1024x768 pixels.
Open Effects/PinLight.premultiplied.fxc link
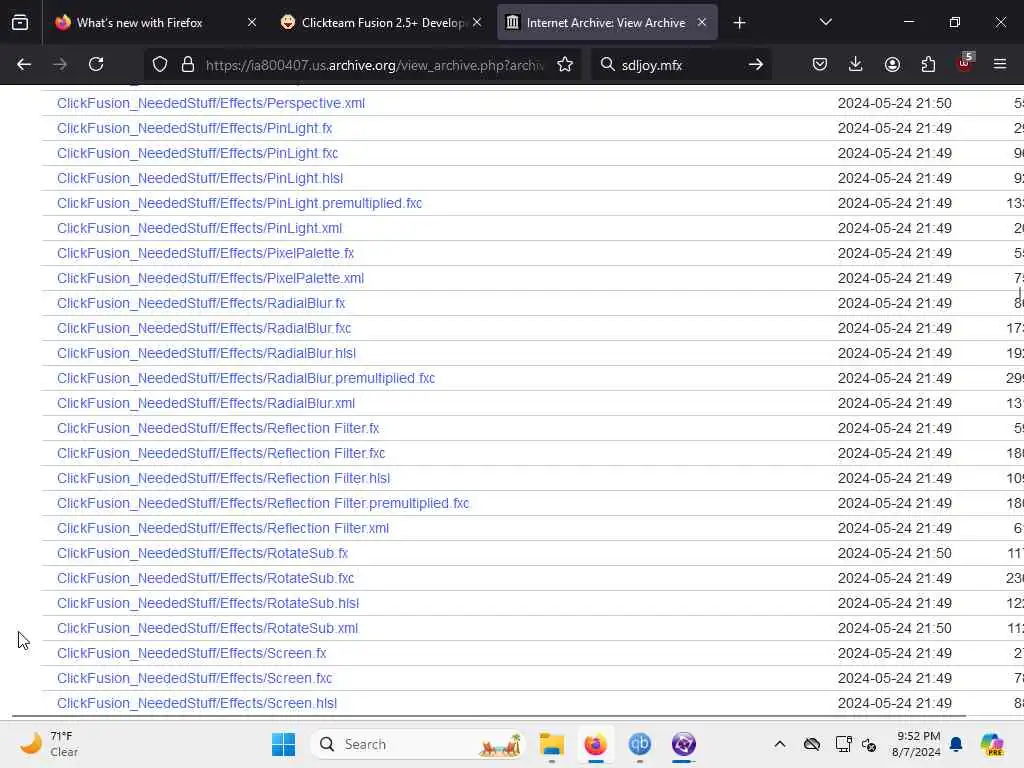(239, 203)
